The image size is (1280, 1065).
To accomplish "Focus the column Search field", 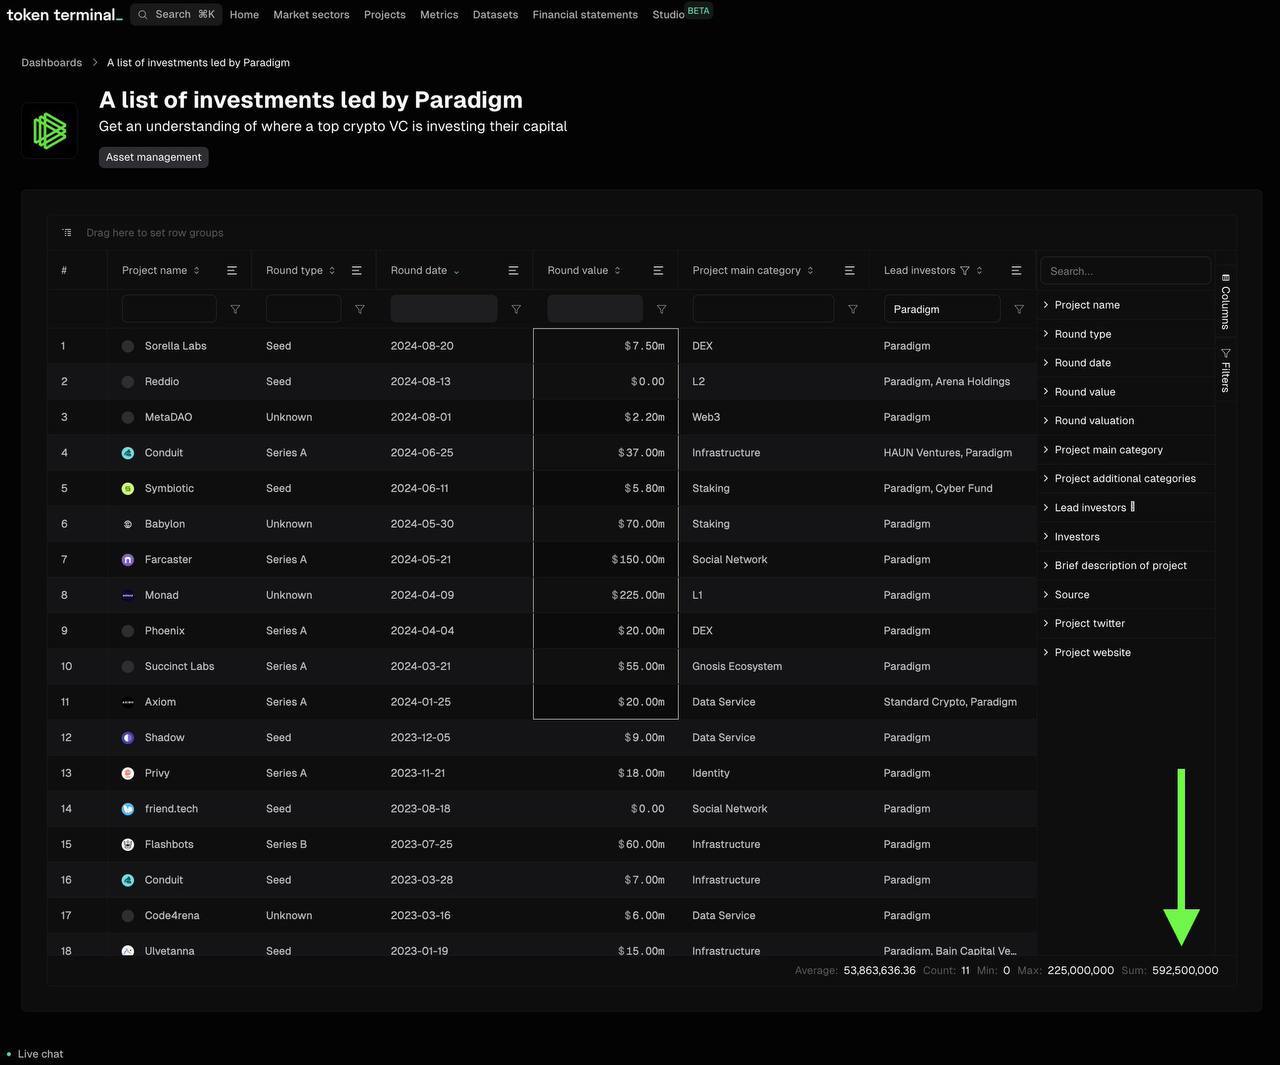I will (1126, 271).
